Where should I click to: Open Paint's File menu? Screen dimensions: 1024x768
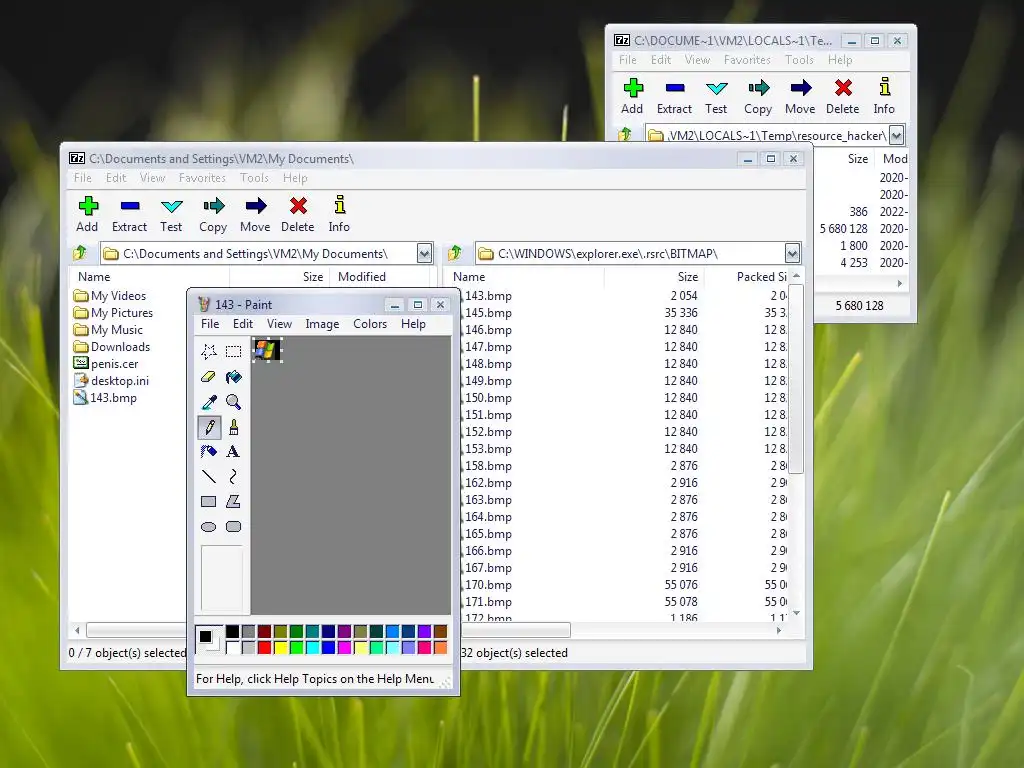tap(210, 324)
